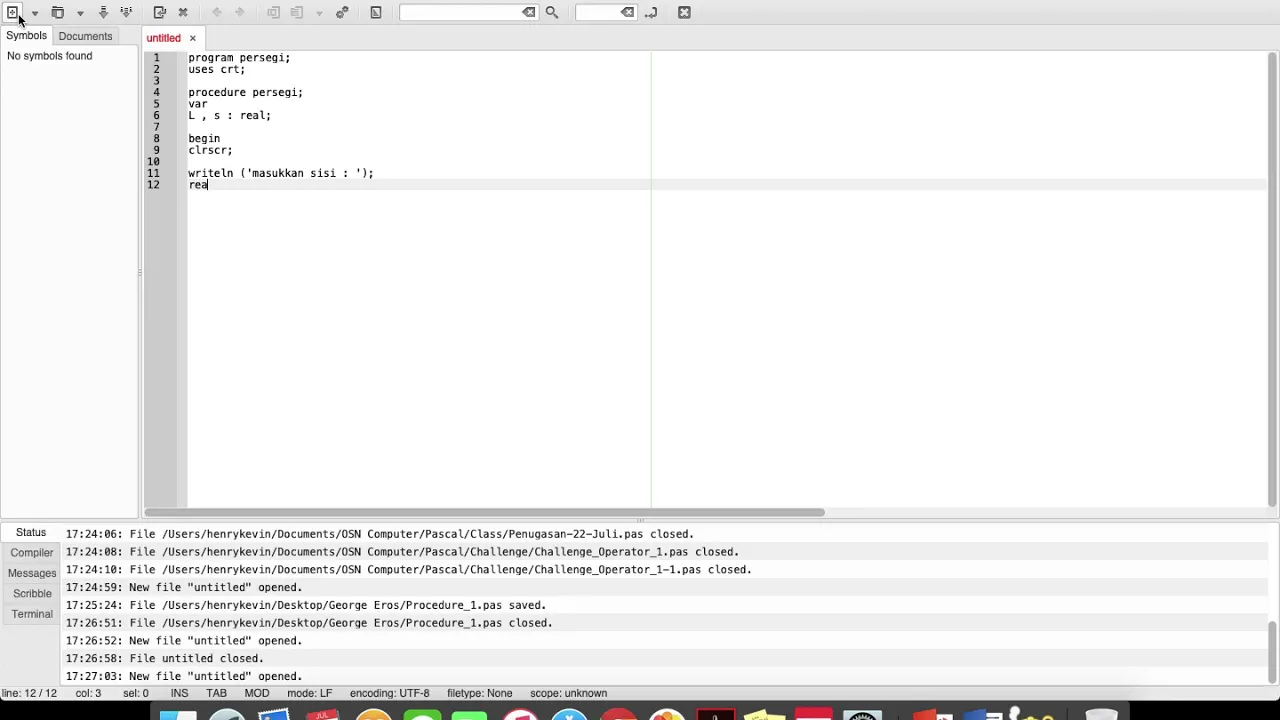Image resolution: width=1280 pixels, height=720 pixels.
Task: Open the Messages tab in bottom panel
Action: tap(32, 573)
